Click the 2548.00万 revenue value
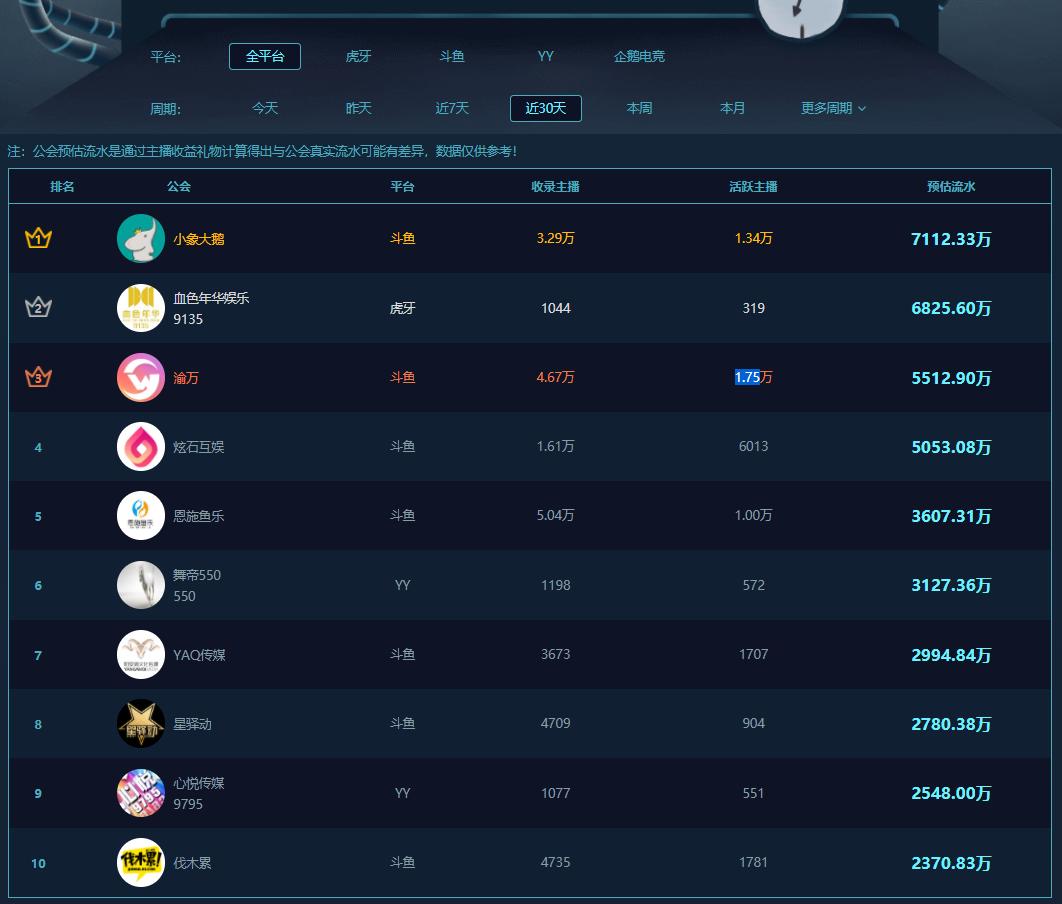Image resolution: width=1062 pixels, height=904 pixels. (x=951, y=793)
